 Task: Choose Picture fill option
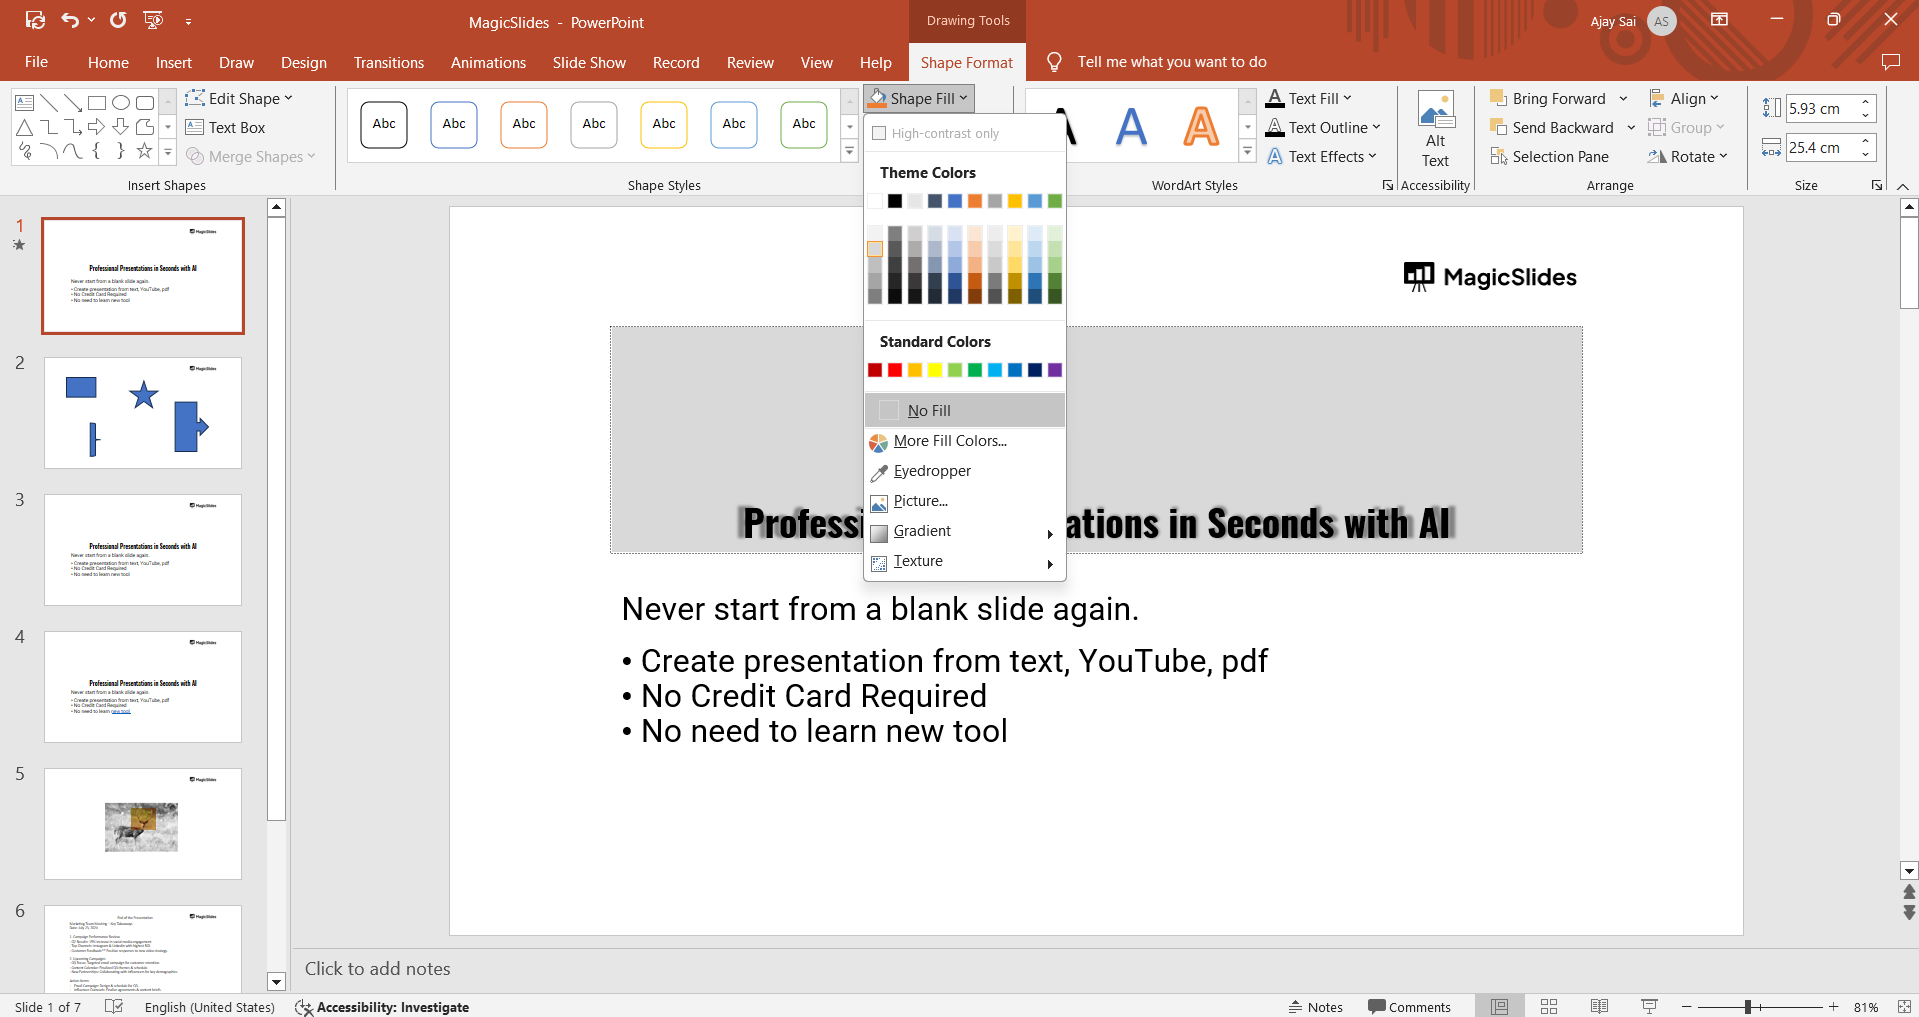[x=965, y=501]
